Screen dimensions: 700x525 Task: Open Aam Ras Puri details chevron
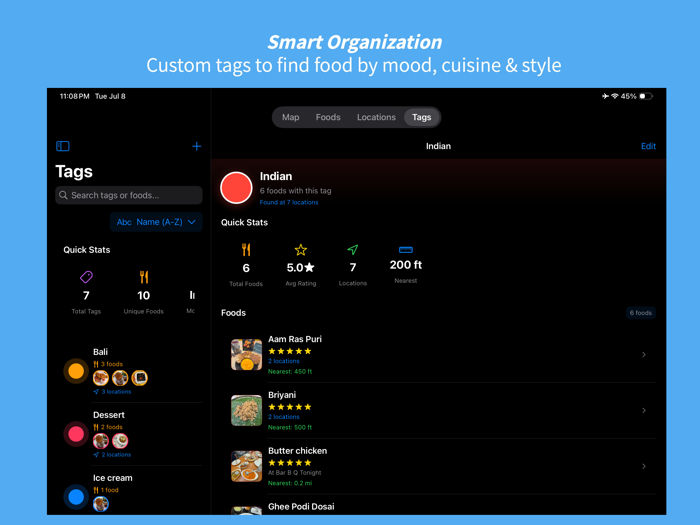(x=644, y=354)
